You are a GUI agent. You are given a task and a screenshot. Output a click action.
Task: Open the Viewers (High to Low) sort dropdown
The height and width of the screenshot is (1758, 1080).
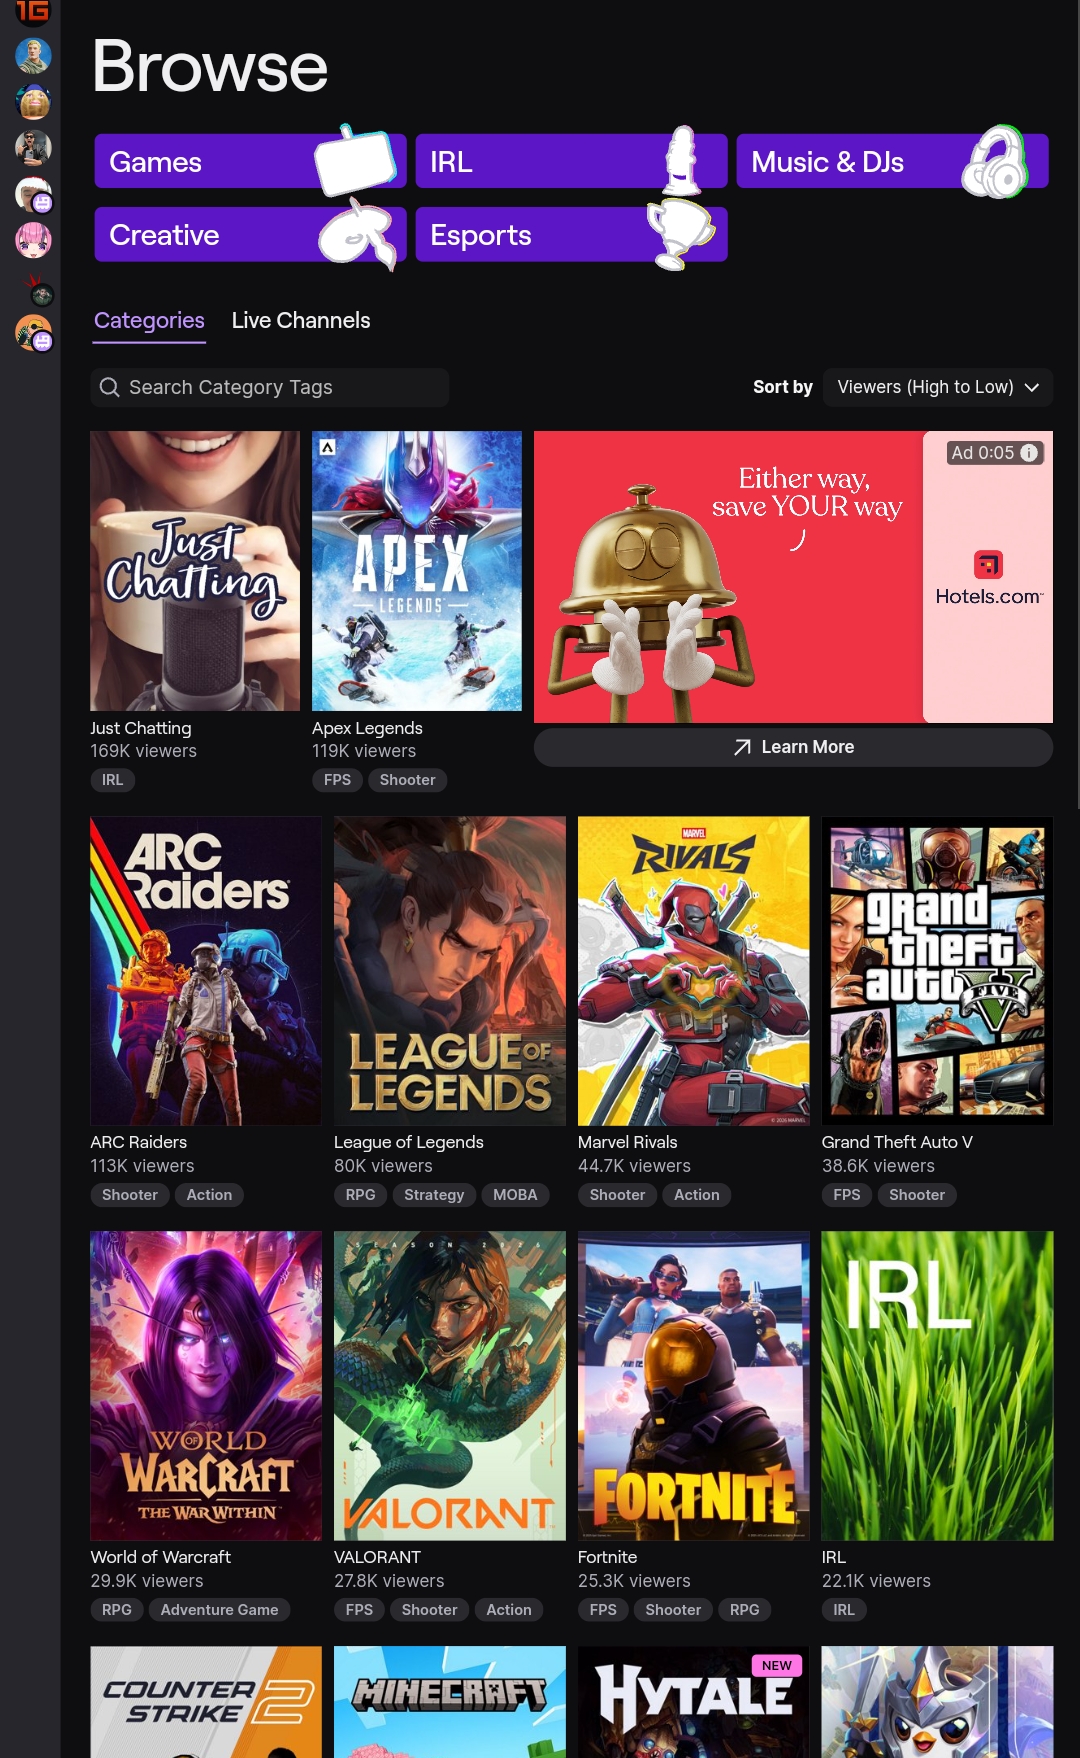[x=938, y=387]
